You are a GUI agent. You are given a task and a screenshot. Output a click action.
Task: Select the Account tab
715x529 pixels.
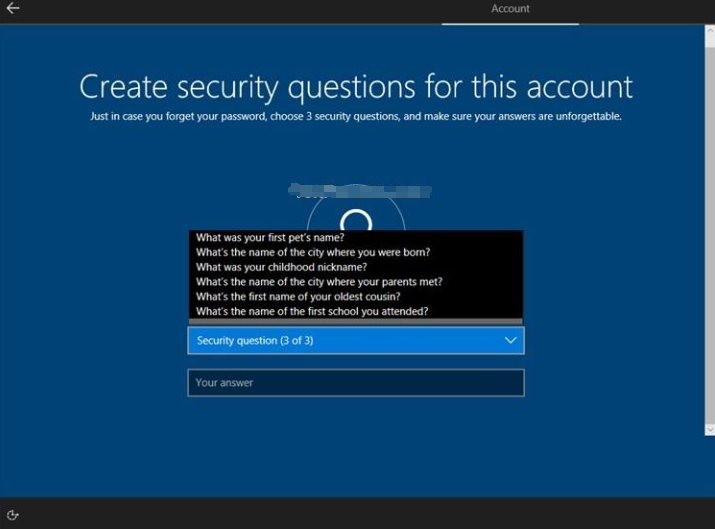(x=510, y=9)
